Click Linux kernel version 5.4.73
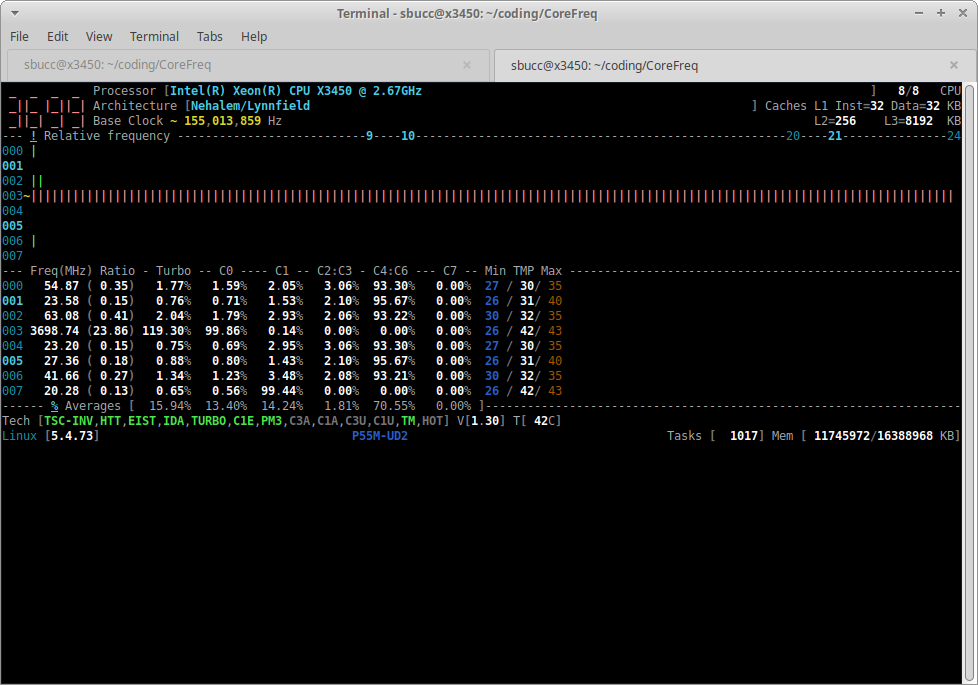The image size is (978, 685). [72, 435]
